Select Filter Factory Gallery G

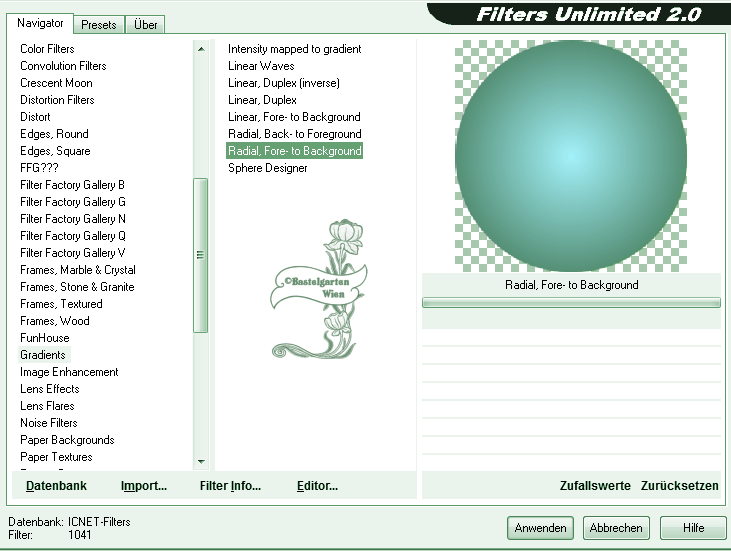[x=73, y=202]
